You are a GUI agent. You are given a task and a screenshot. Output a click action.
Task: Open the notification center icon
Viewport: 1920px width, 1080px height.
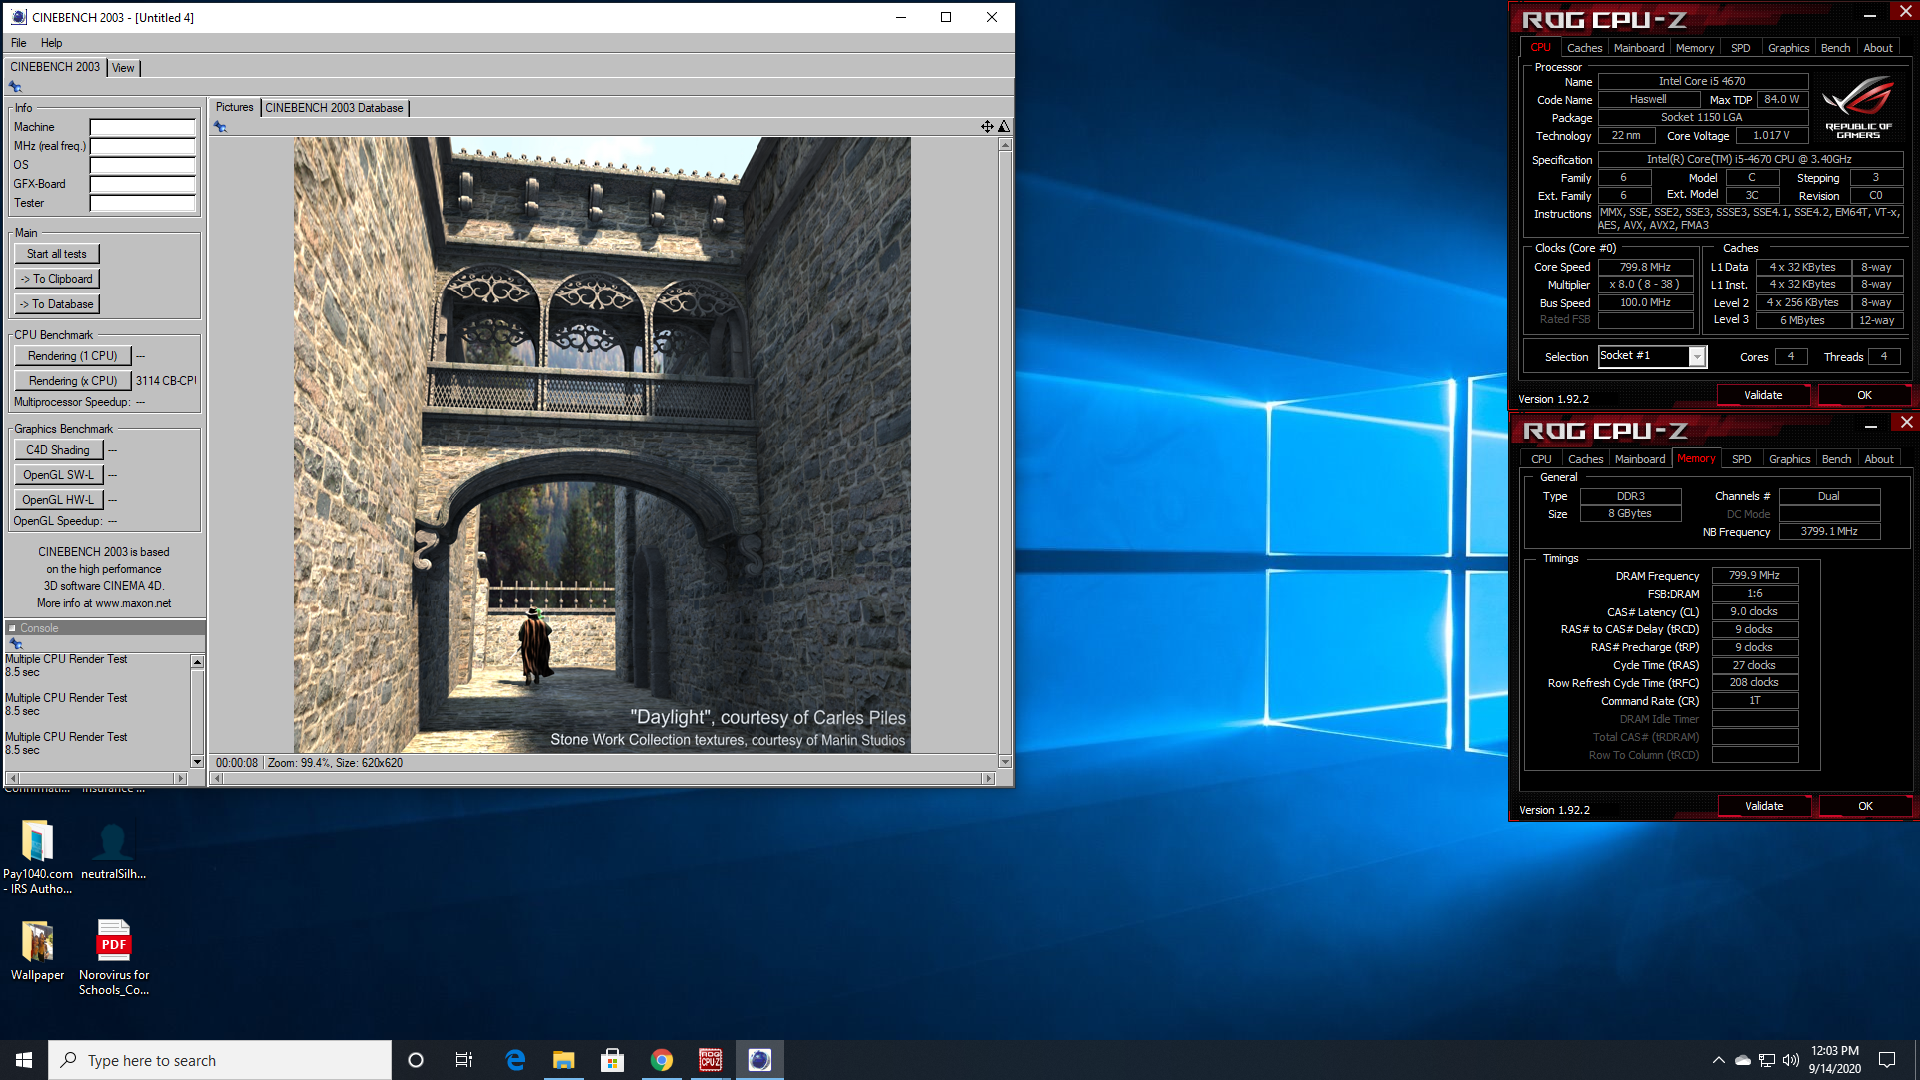pos(1887,1060)
